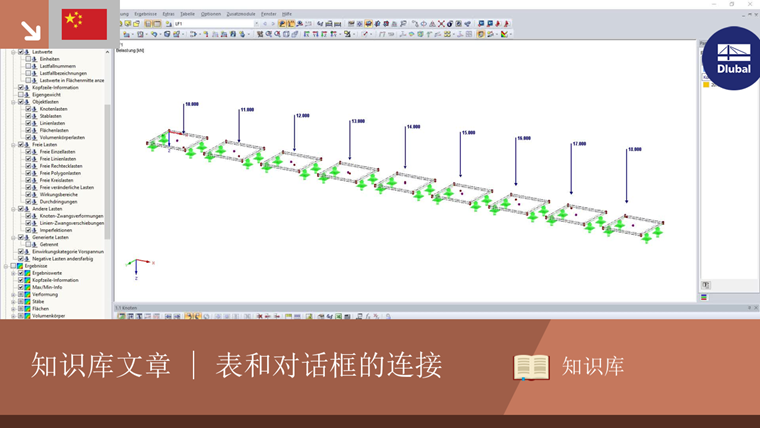Viewport: 760px width, 428px height.
Task: Click the Dlubal logo badge
Action: pos(732,58)
